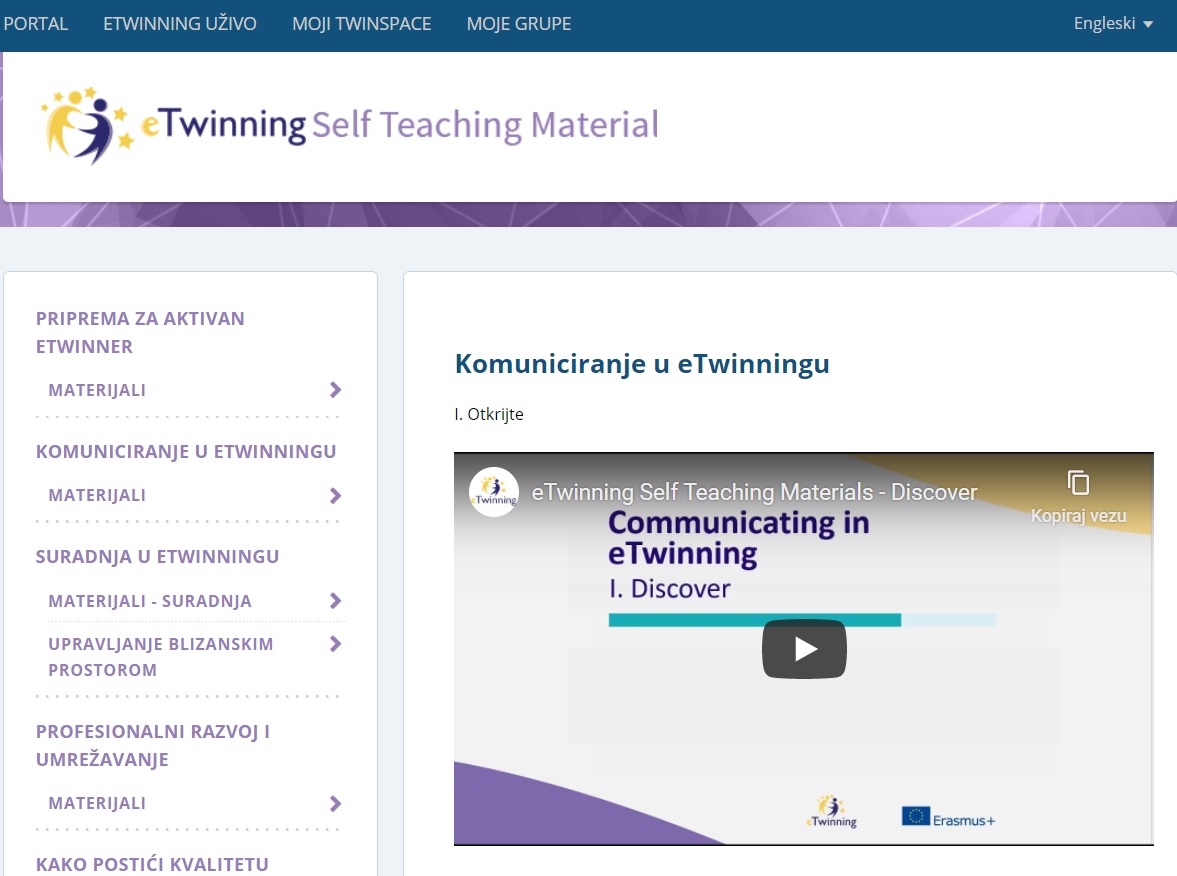Open the Engleski language dropdown
The width and height of the screenshot is (1177, 876).
(x=1112, y=23)
